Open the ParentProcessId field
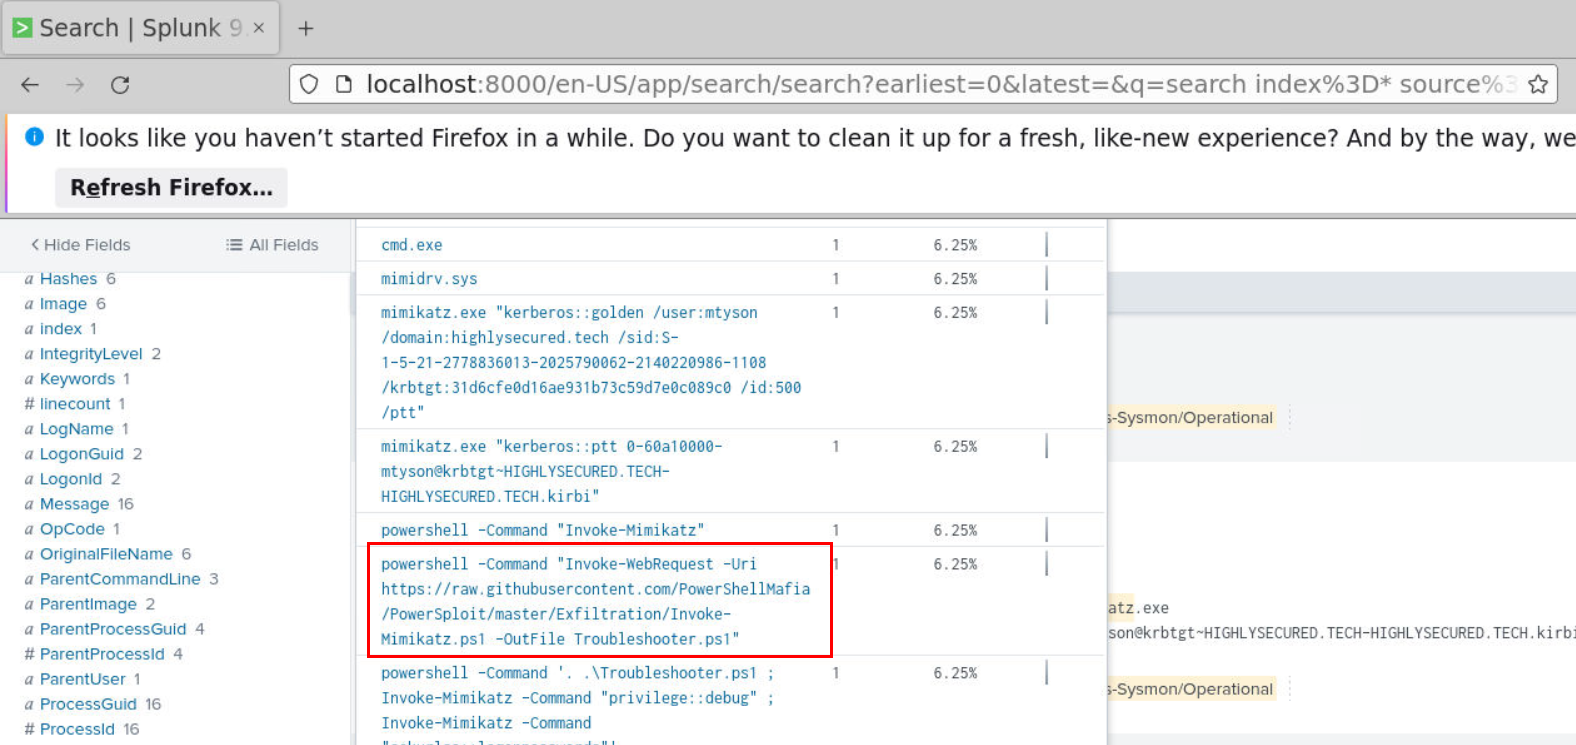The image size is (1576, 745). tap(102, 654)
